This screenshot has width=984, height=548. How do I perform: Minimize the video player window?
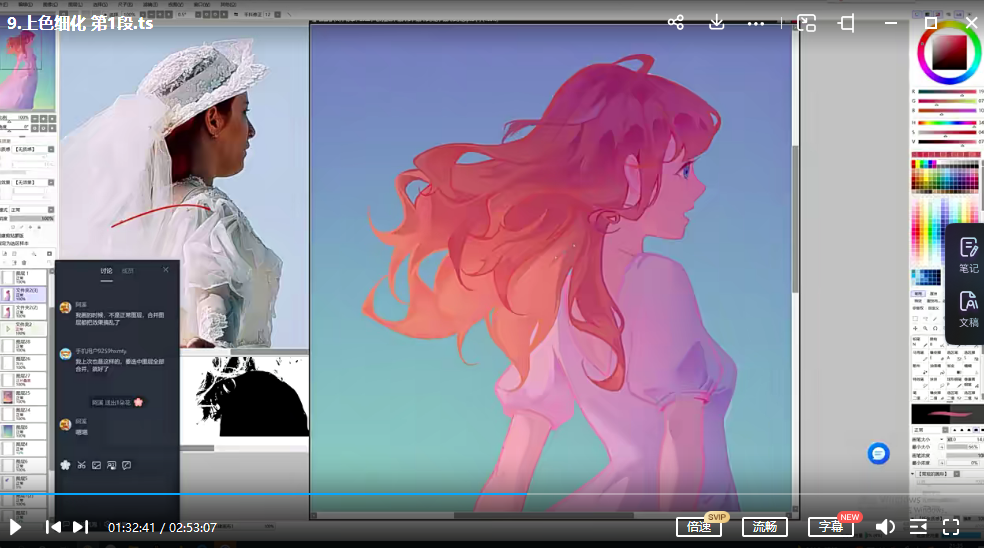891,22
